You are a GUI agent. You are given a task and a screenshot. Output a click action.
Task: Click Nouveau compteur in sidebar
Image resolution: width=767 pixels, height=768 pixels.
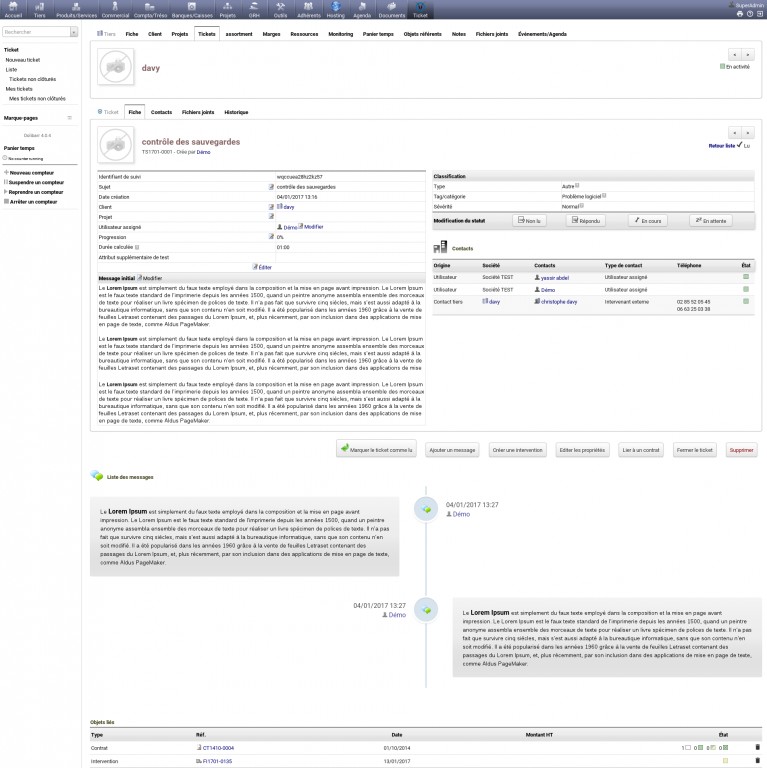(31, 172)
